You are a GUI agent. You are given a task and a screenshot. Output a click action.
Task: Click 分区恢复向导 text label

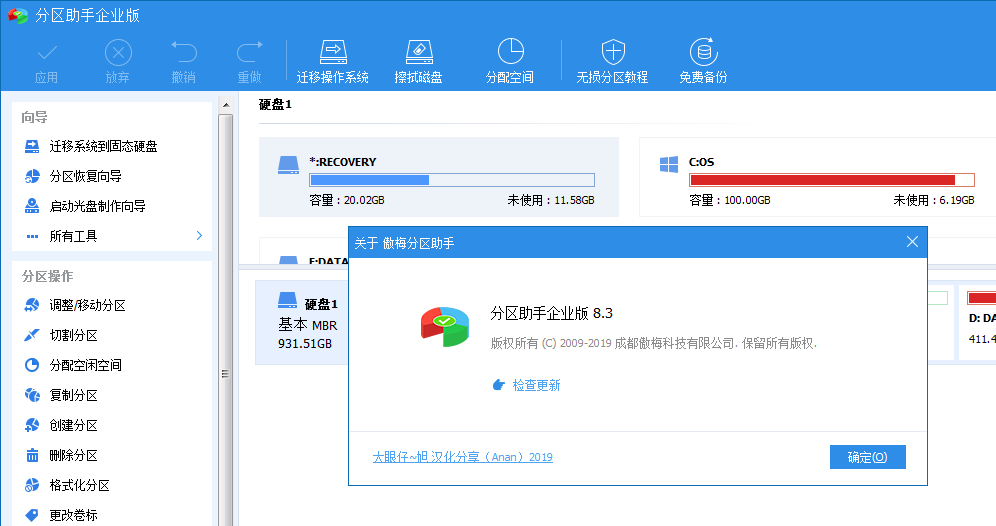coord(86,177)
